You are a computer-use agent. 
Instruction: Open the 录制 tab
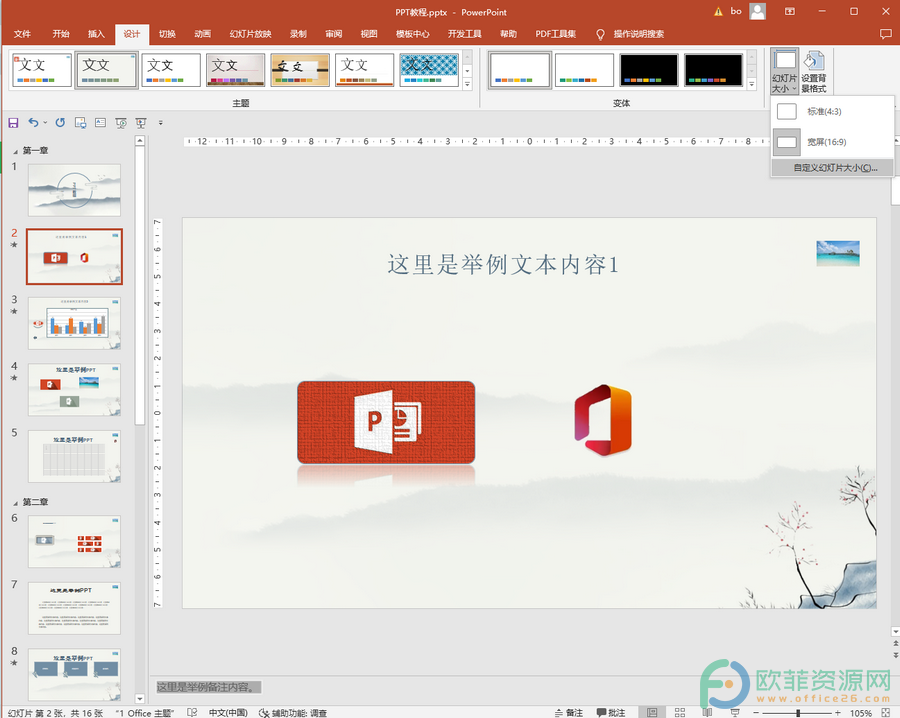click(298, 34)
